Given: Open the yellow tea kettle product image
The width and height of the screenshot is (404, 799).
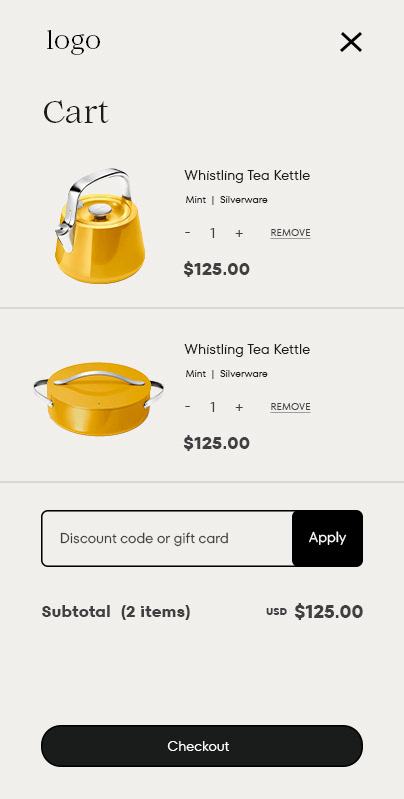Looking at the screenshot, I should point(99,226).
